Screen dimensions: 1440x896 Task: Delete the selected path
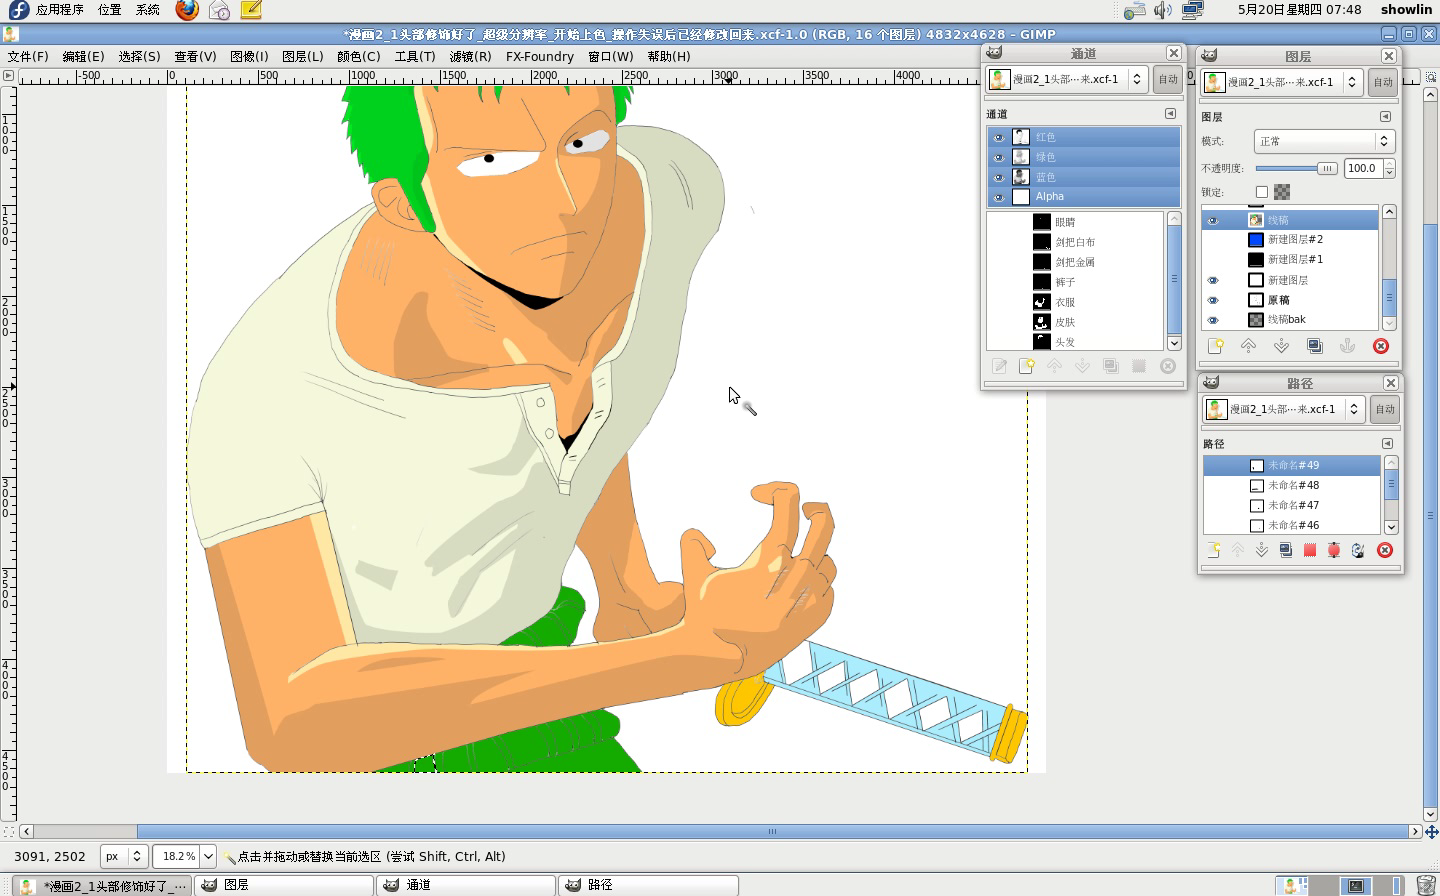pos(1384,550)
